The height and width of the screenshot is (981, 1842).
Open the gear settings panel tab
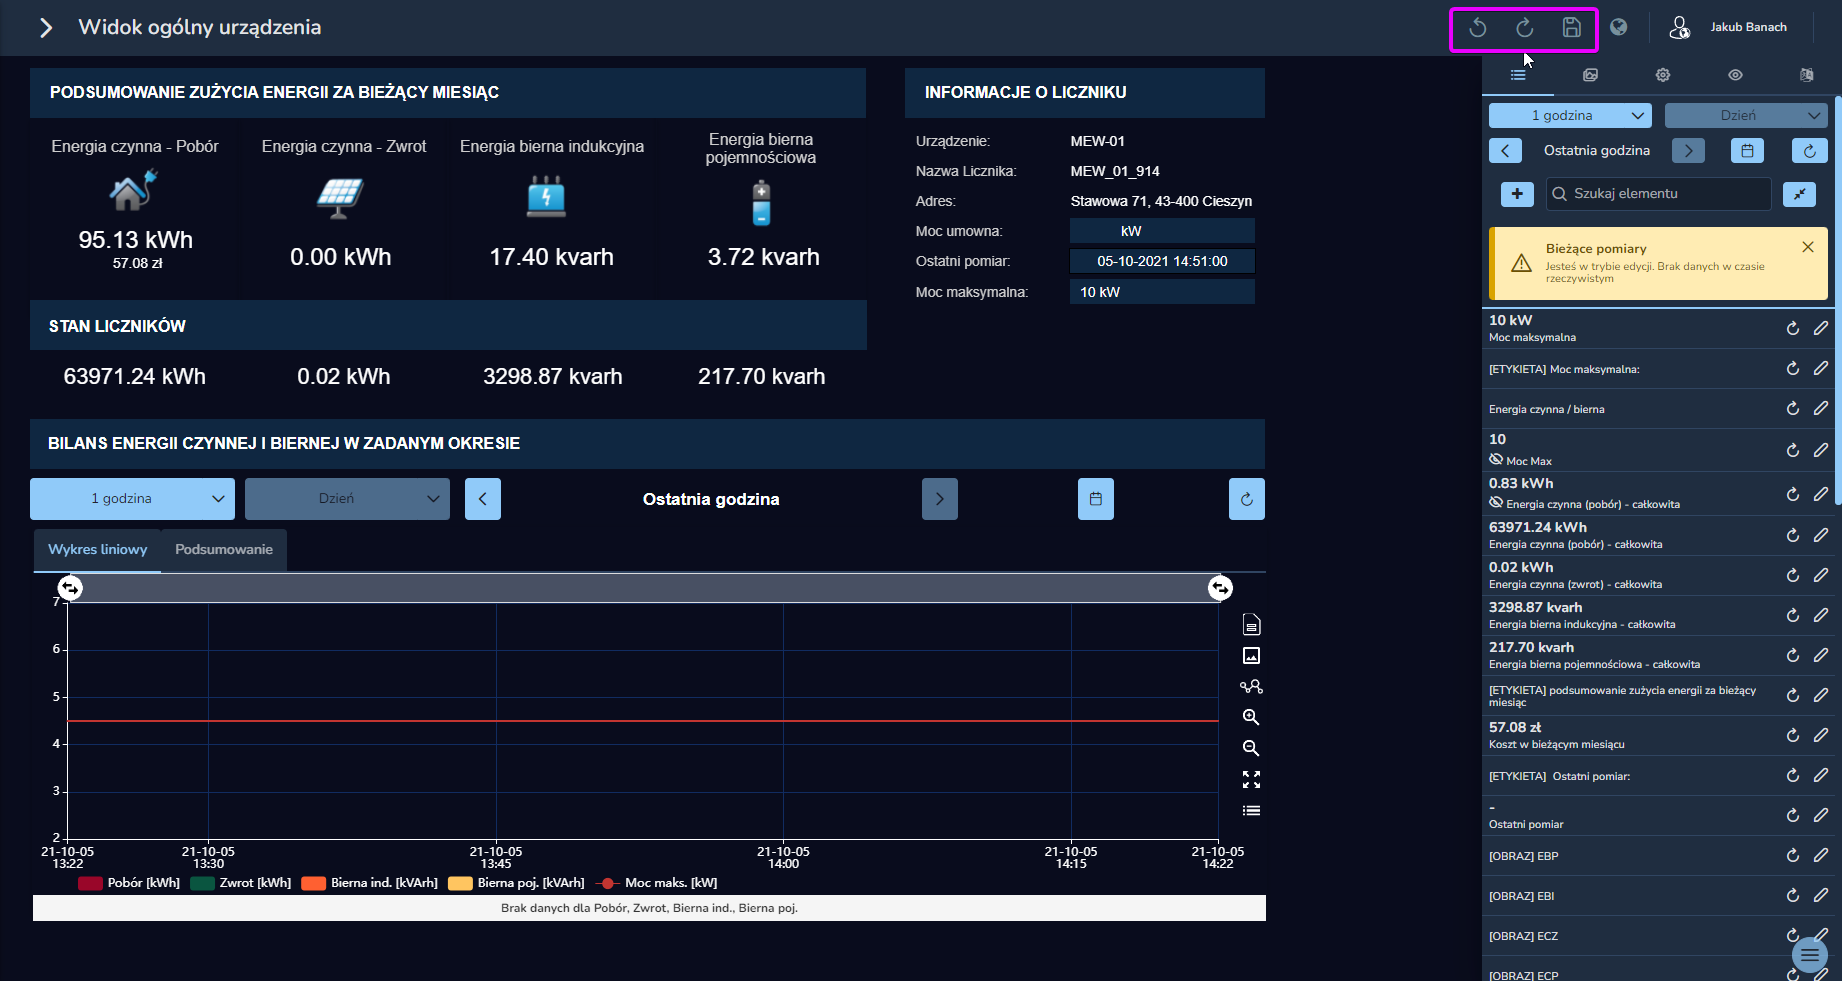coord(1663,75)
